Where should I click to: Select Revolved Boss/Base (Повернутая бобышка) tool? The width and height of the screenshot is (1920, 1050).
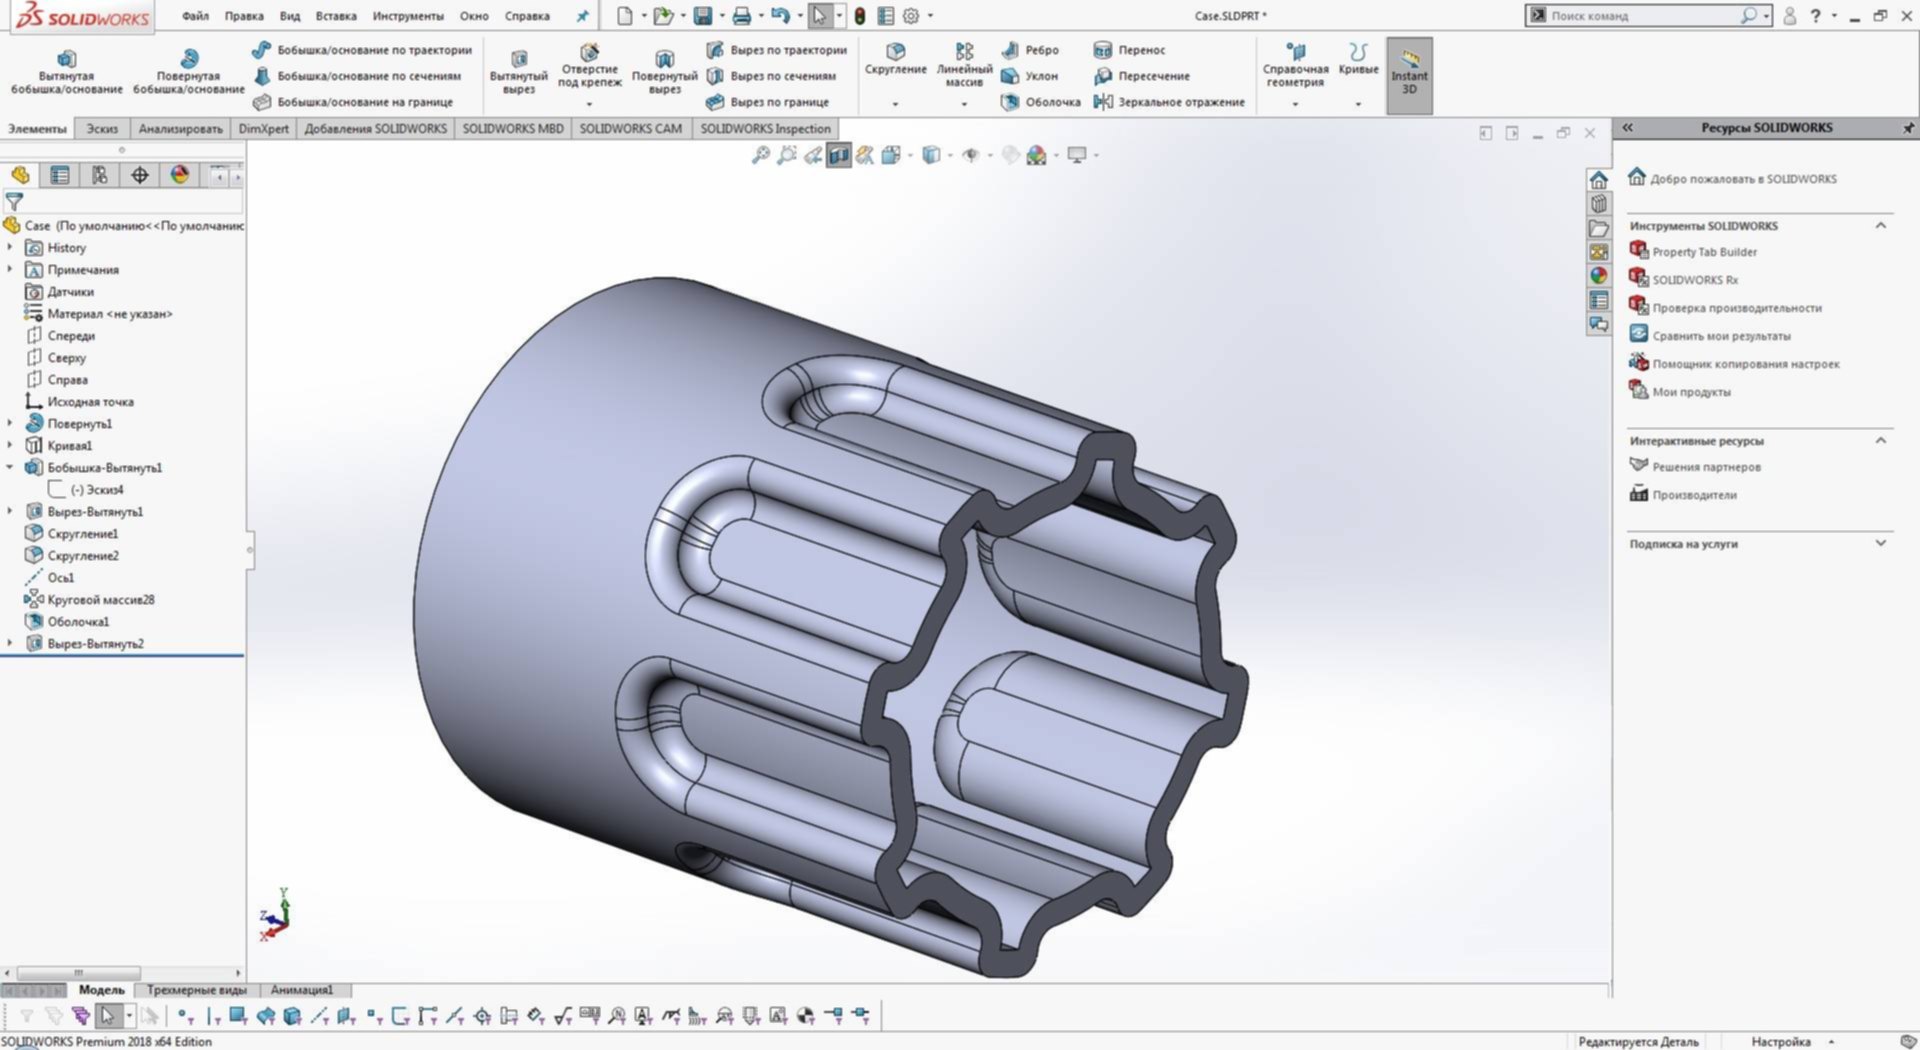pyautogui.click(x=188, y=71)
